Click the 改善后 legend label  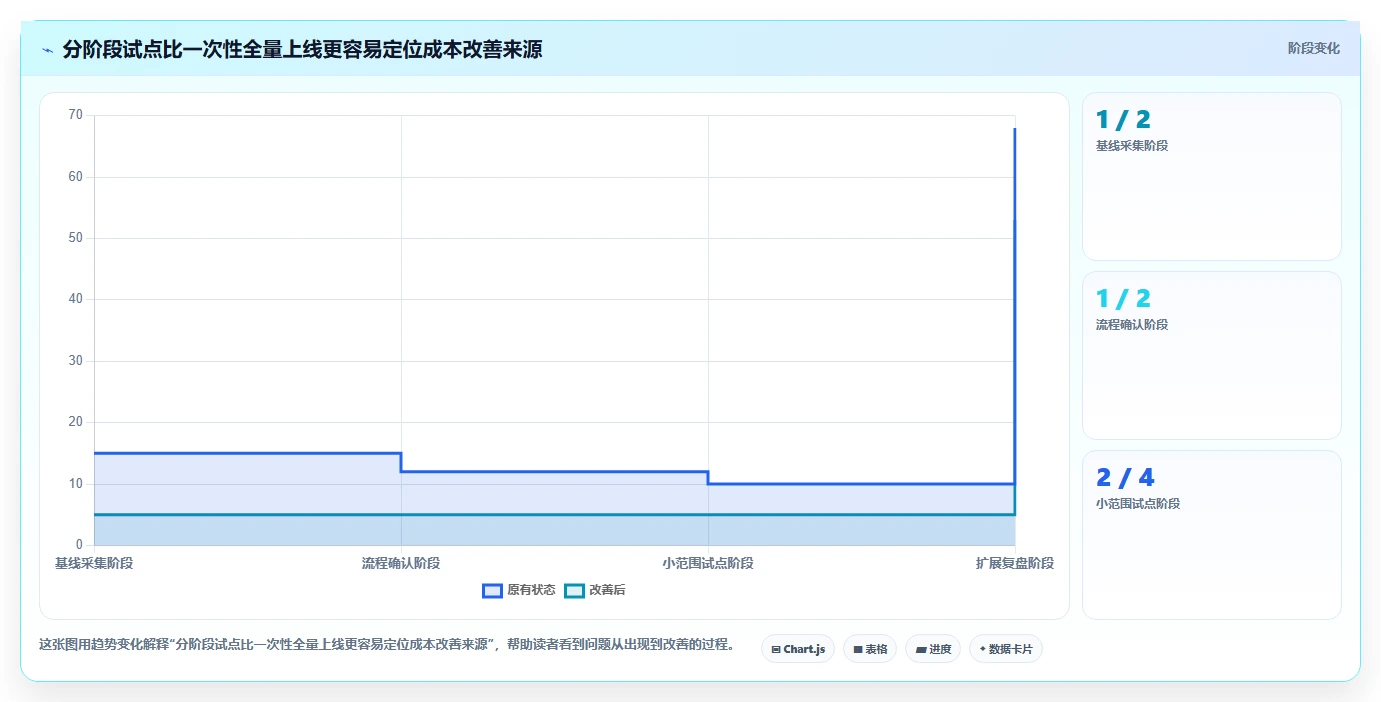[607, 591]
